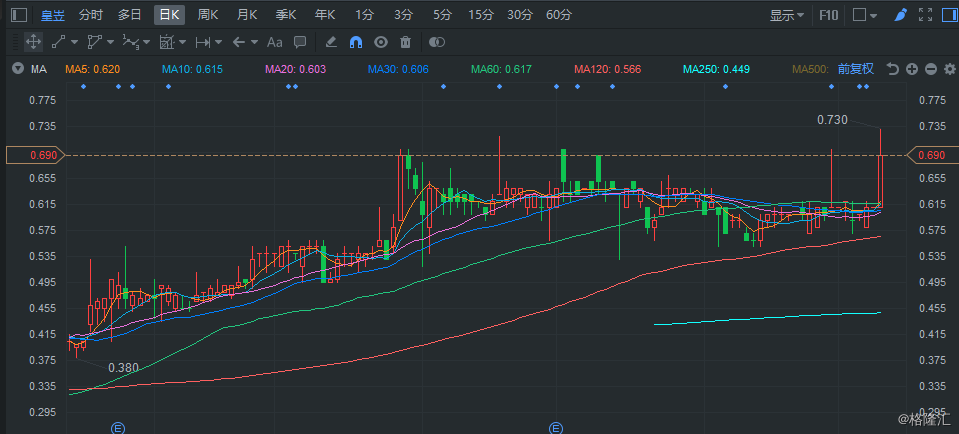
Task: Toggle the blue drawing brush icon
Action: pos(900,15)
